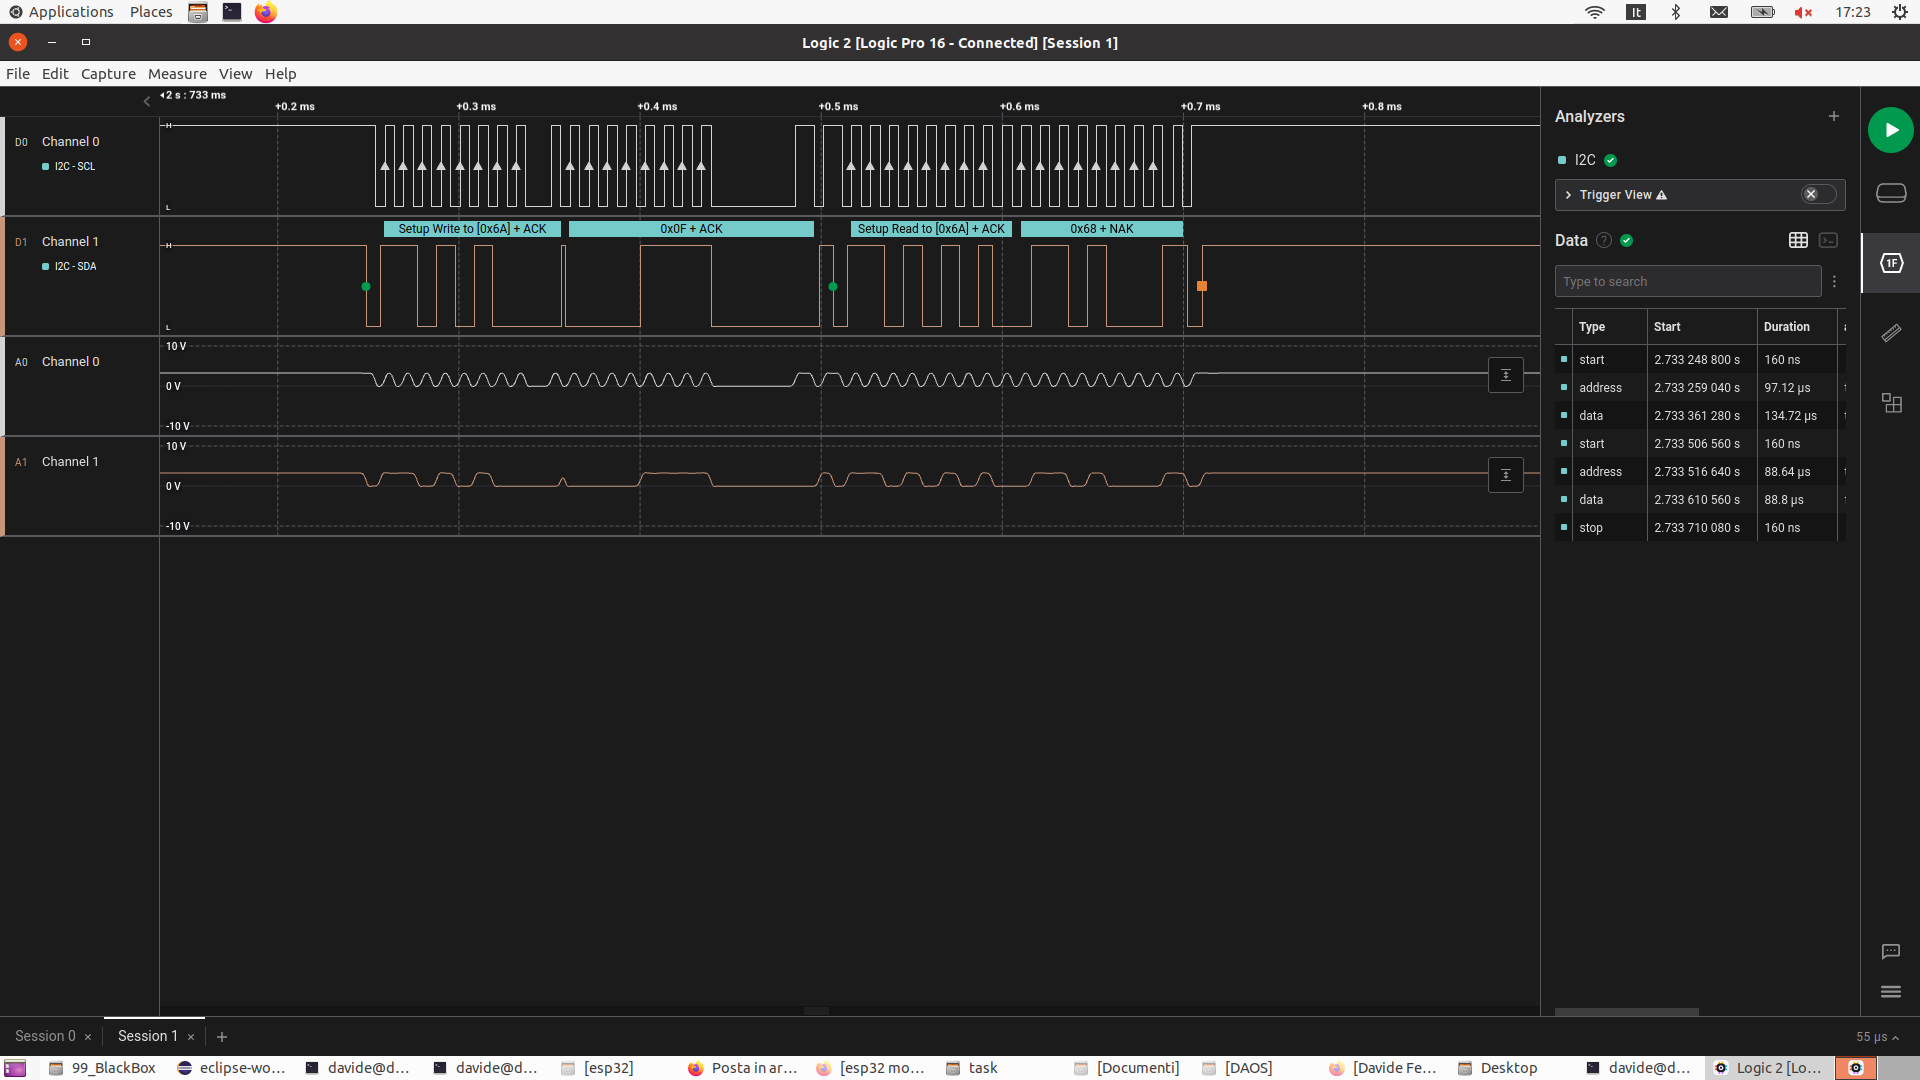
Task: Add a new analyzer with the plus icon
Action: pos(1834,116)
